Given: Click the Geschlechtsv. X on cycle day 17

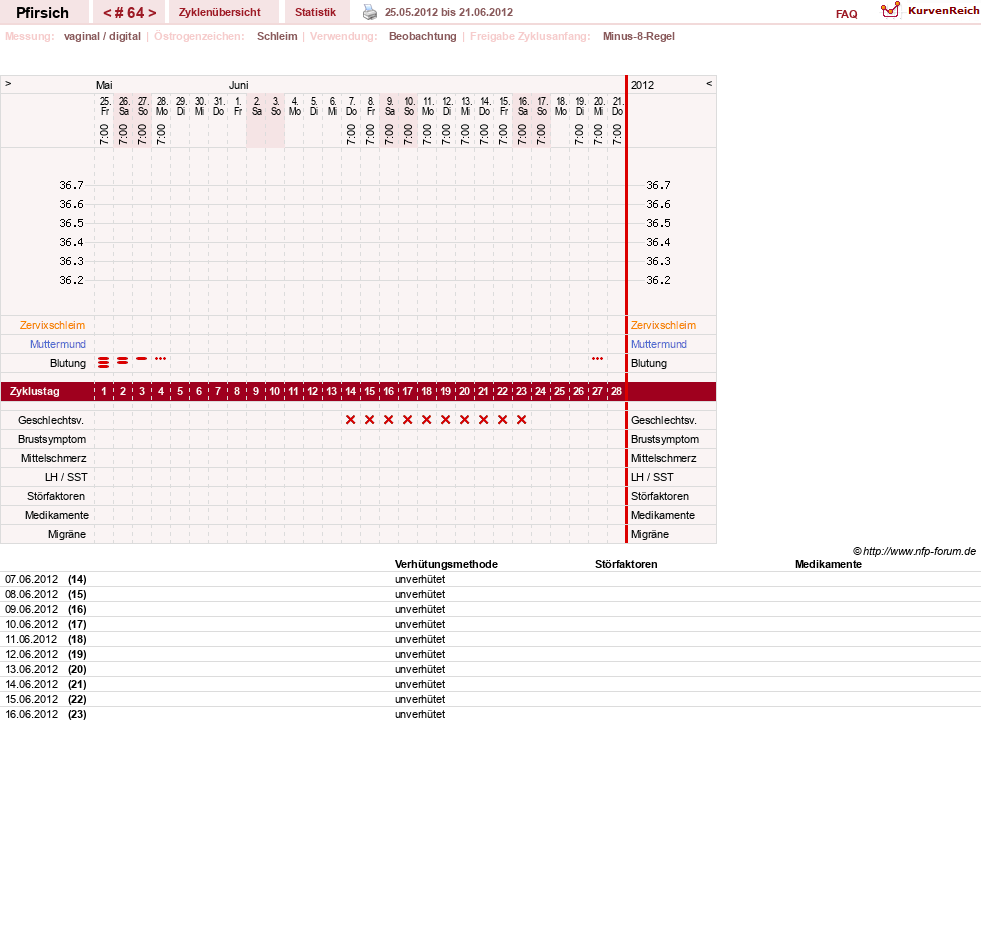Looking at the screenshot, I should point(407,420).
